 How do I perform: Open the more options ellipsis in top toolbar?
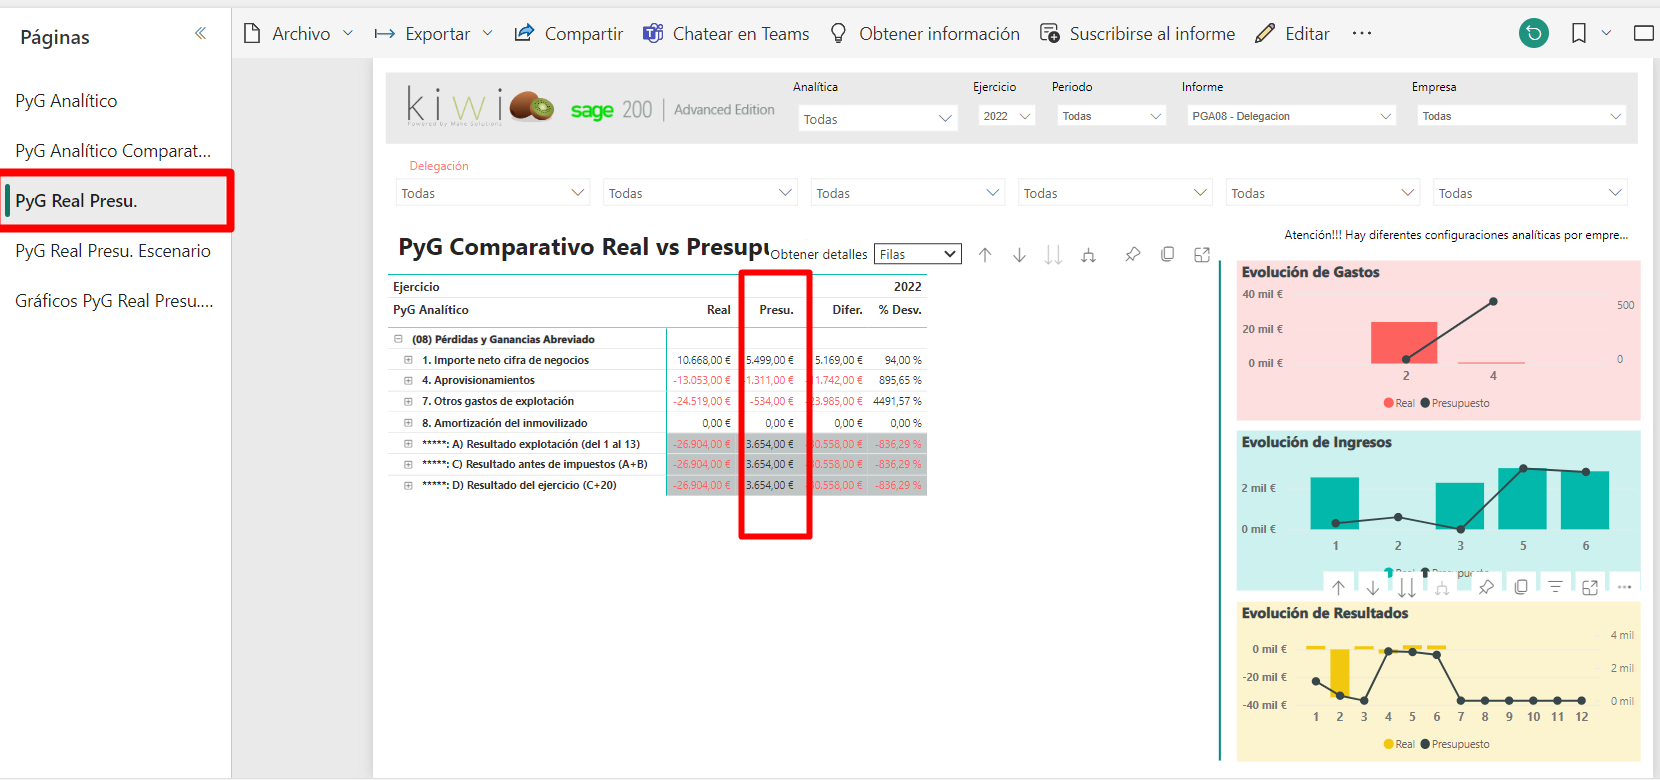tap(1362, 33)
